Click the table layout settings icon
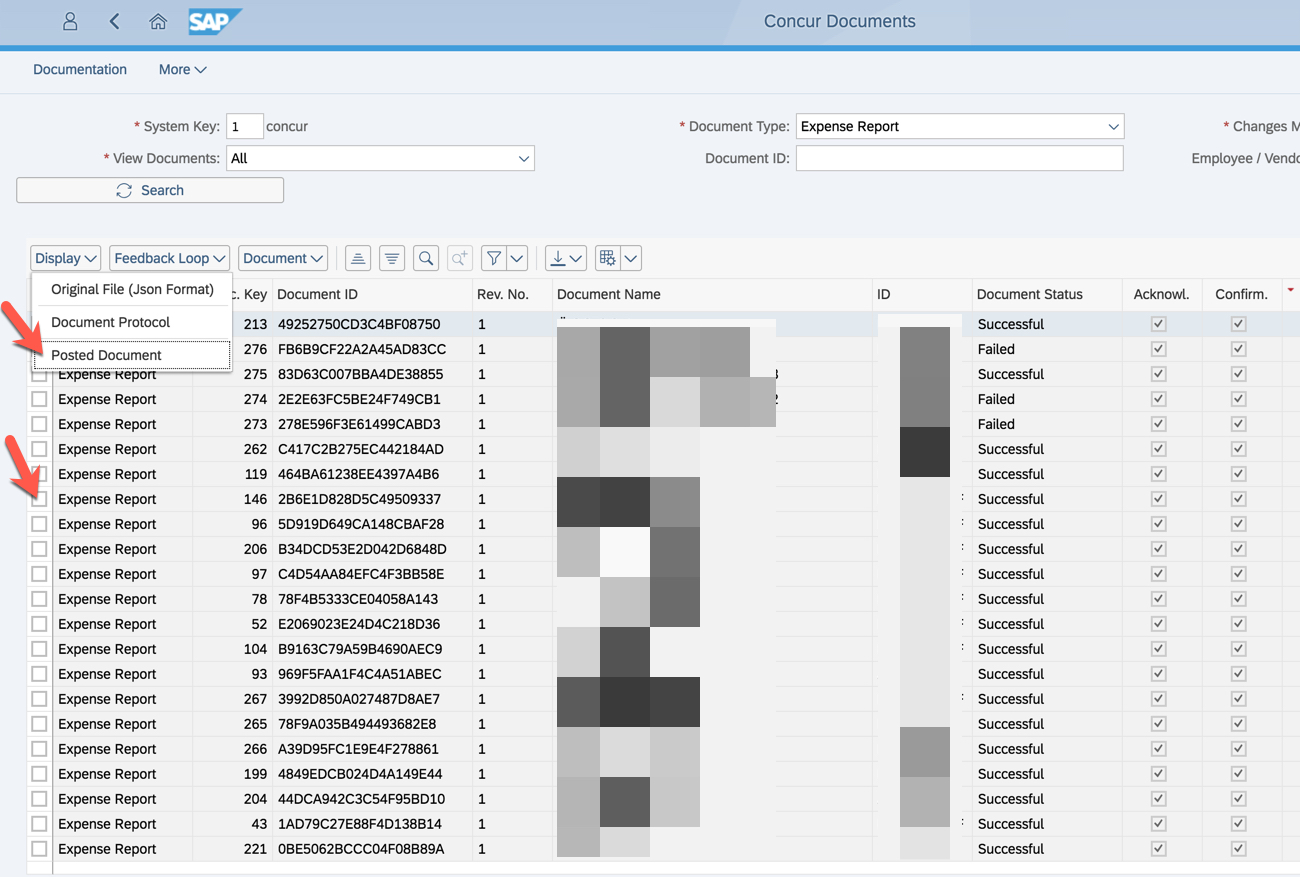Screen dimensions: 1300x877 (x=607, y=258)
